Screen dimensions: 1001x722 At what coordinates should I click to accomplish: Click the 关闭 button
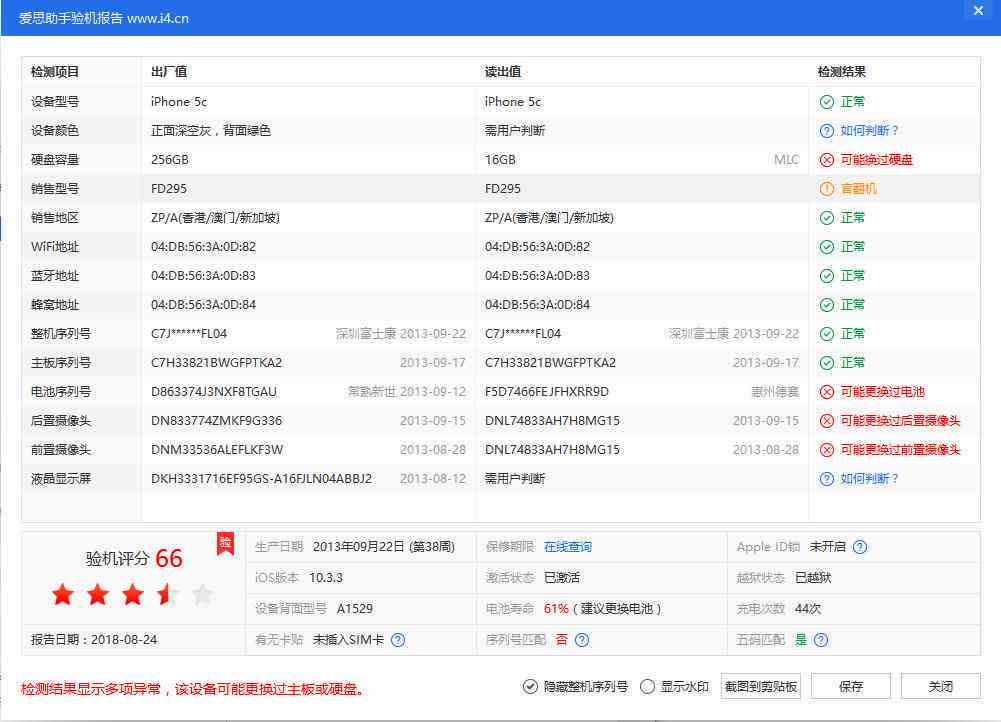point(940,686)
